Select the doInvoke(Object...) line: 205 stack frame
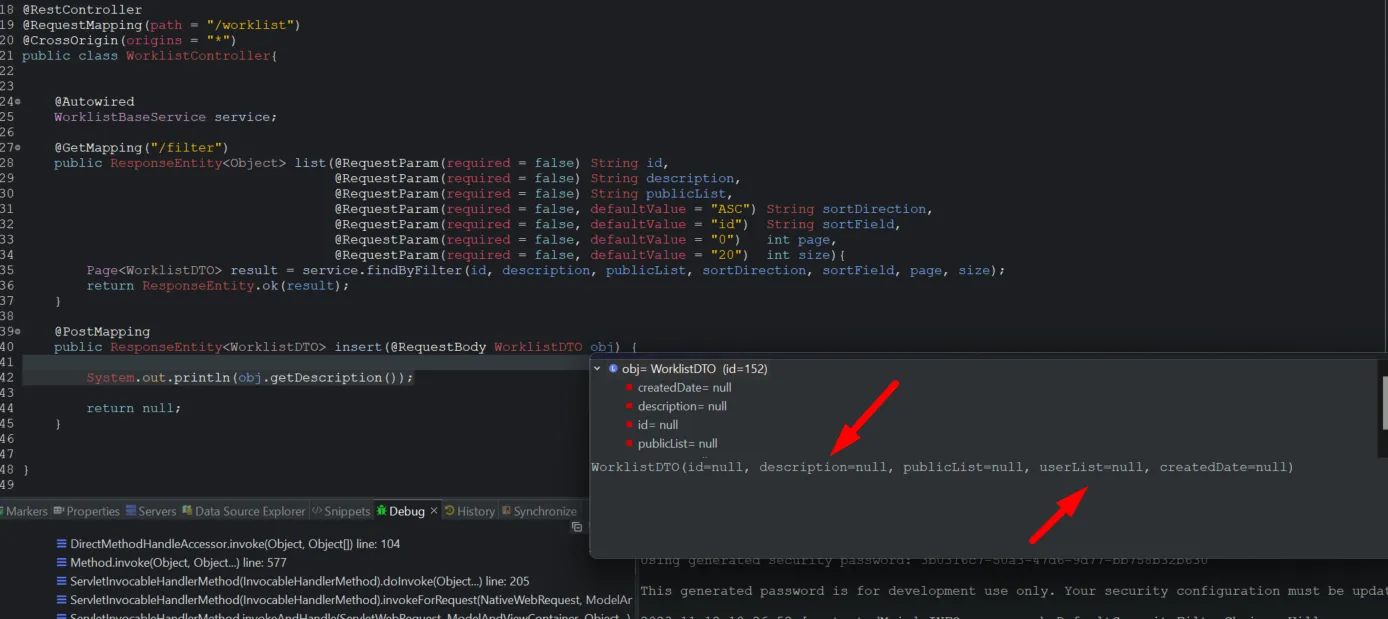 (300, 581)
